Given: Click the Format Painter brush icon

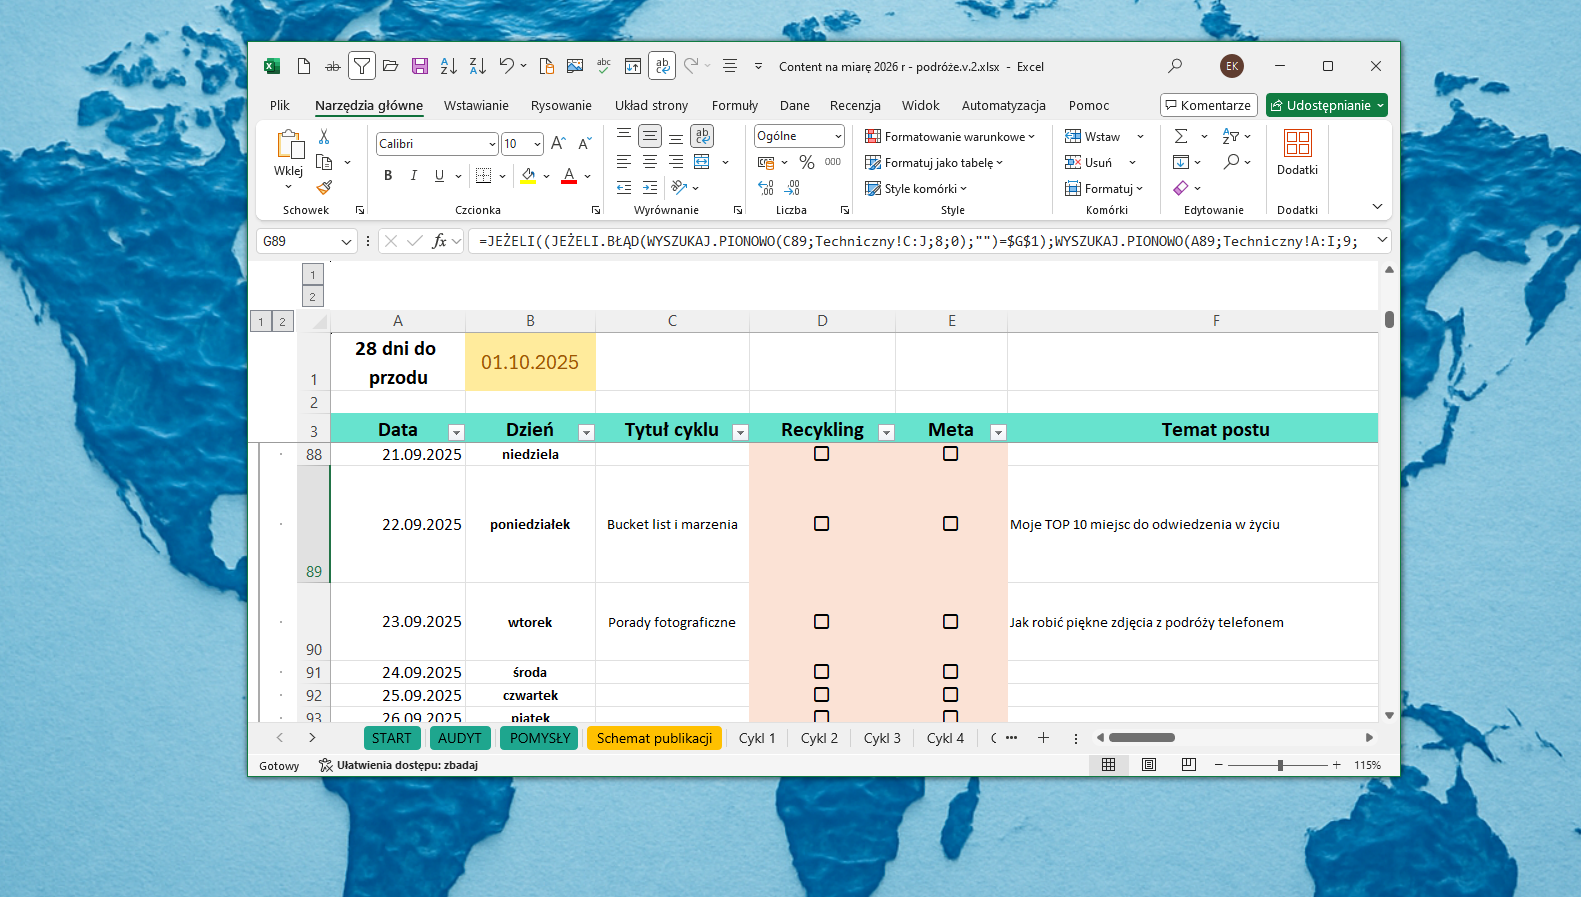Looking at the screenshot, I should (x=324, y=187).
